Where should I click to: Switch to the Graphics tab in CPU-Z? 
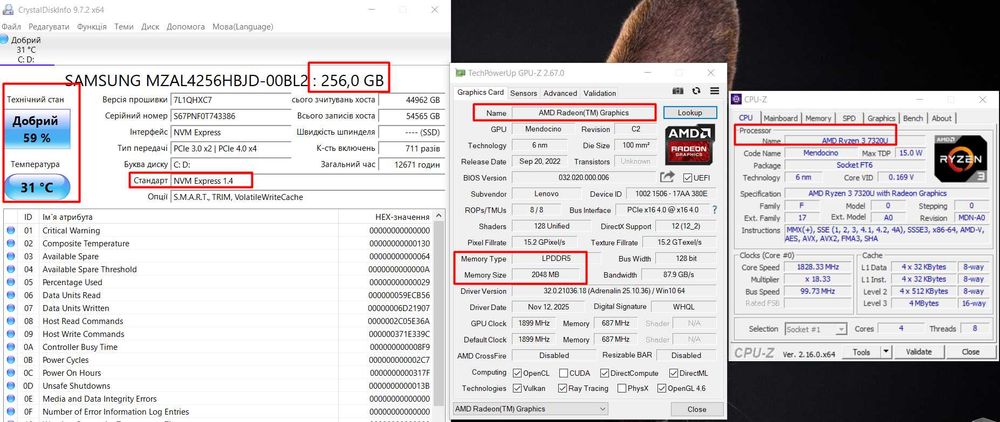pos(881,118)
